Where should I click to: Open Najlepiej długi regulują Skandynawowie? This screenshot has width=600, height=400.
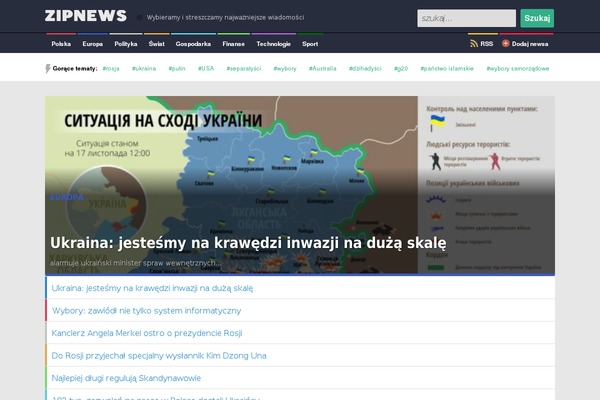point(126,378)
